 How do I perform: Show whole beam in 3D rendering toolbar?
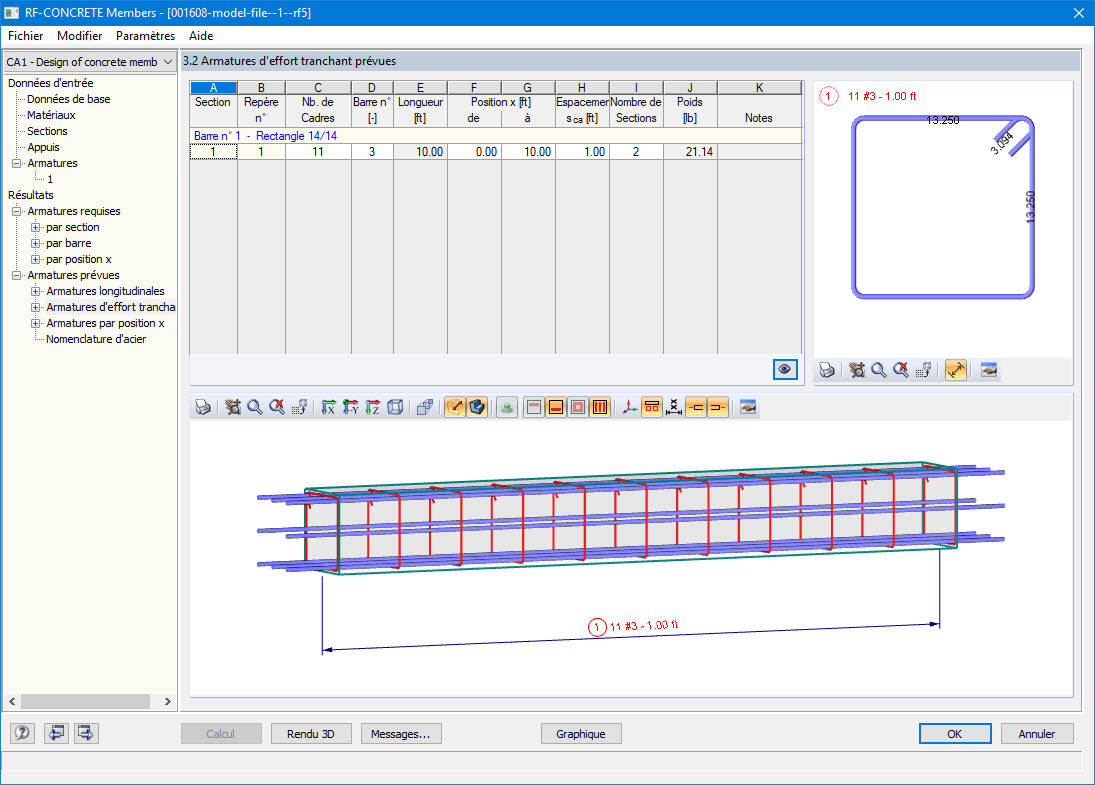click(x=277, y=407)
